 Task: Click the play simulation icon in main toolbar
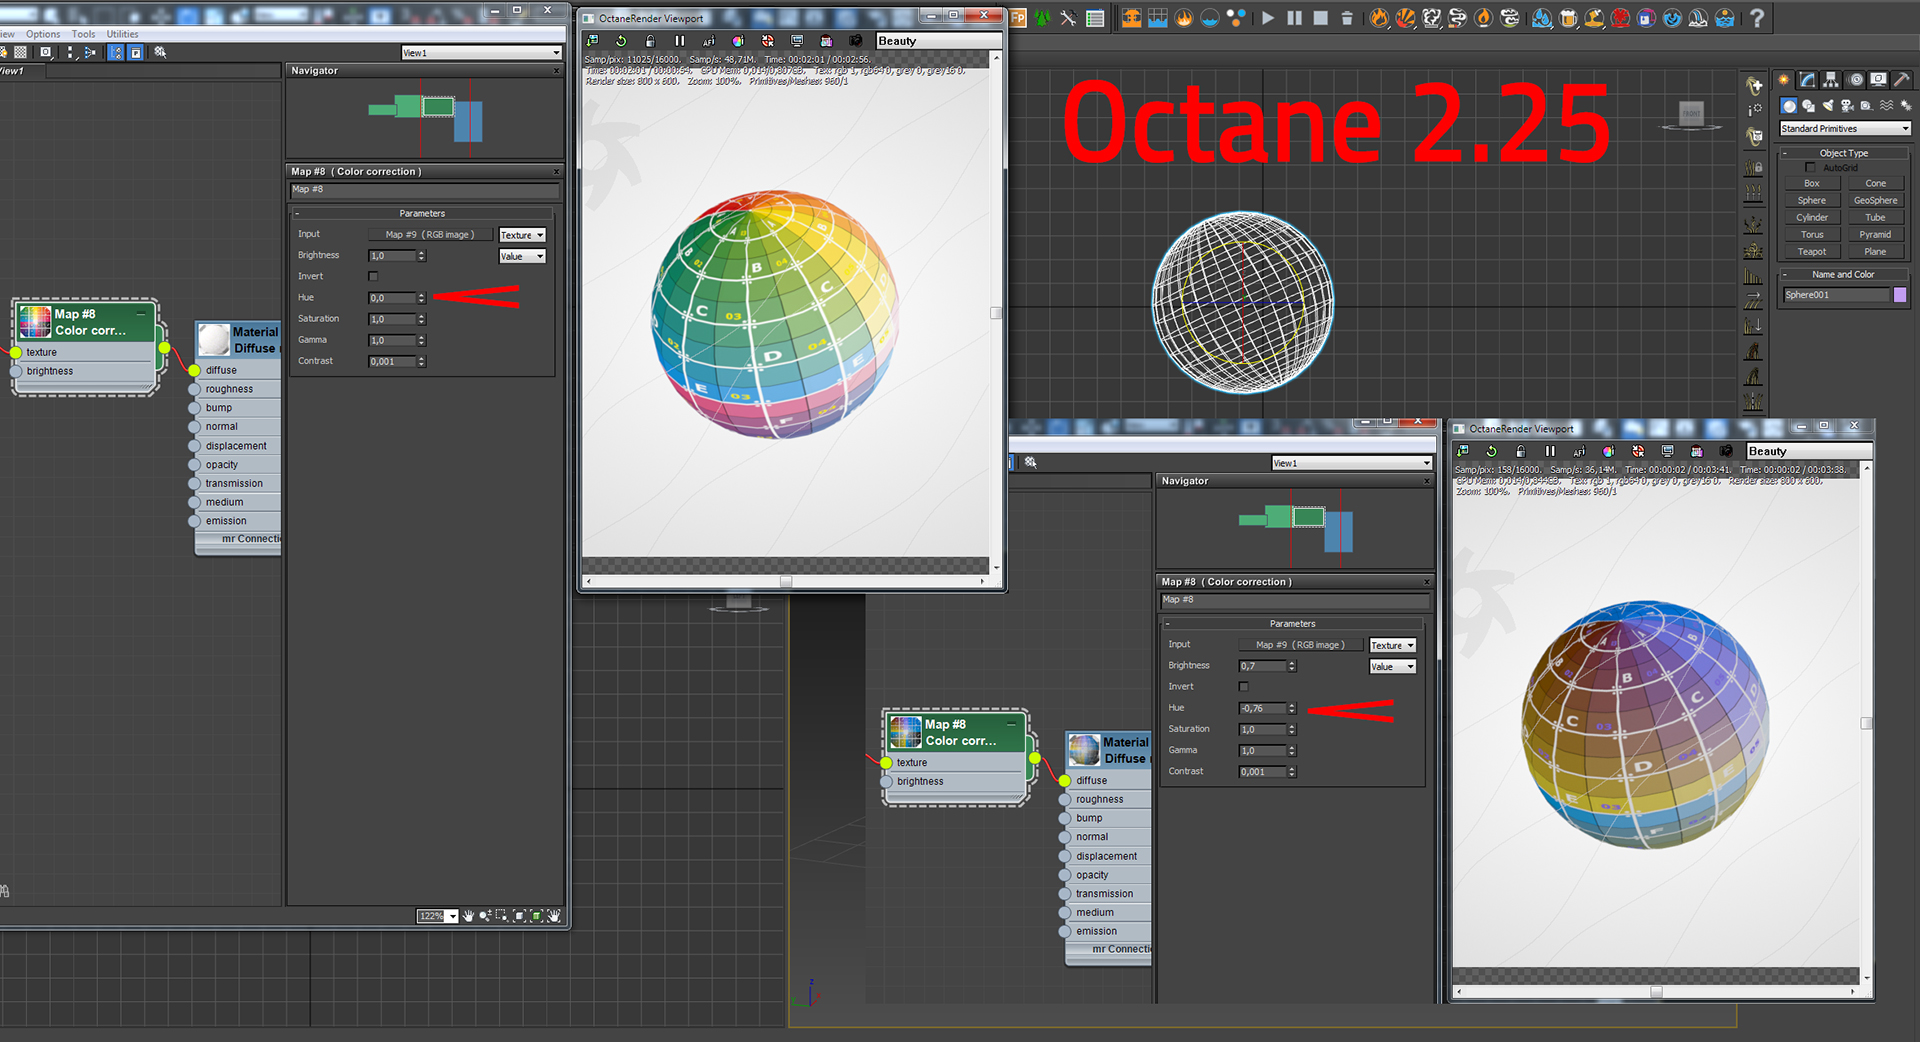(1268, 18)
